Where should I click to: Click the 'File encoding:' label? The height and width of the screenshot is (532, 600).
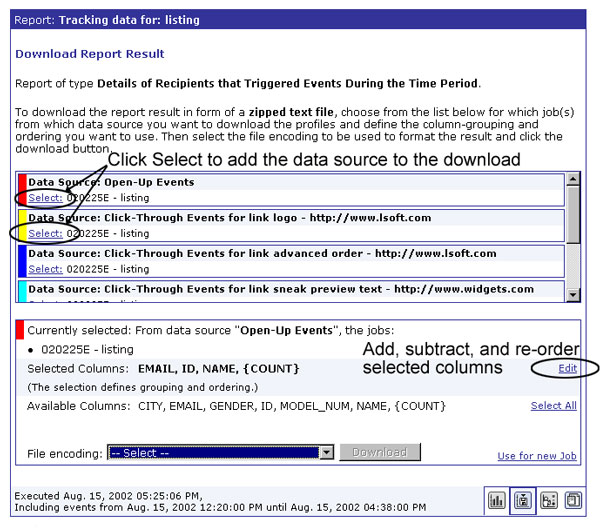click(x=65, y=454)
